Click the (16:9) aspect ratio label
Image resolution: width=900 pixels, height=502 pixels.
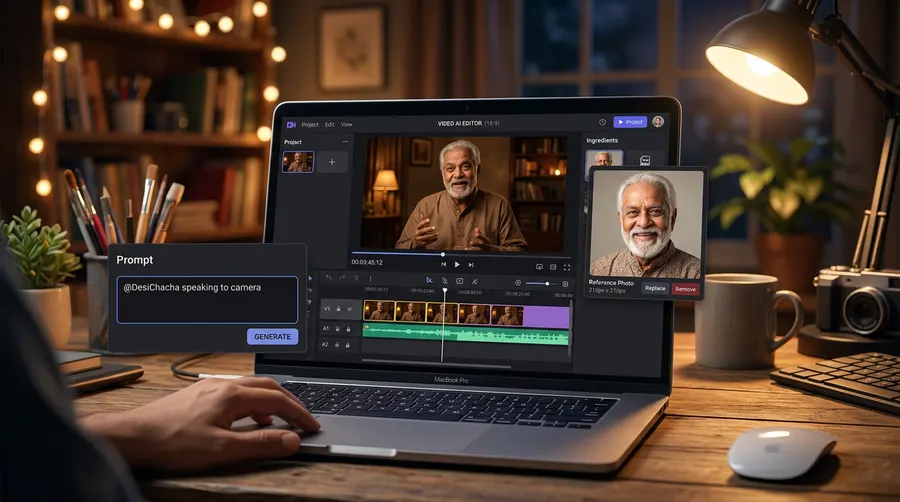tap(492, 123)
